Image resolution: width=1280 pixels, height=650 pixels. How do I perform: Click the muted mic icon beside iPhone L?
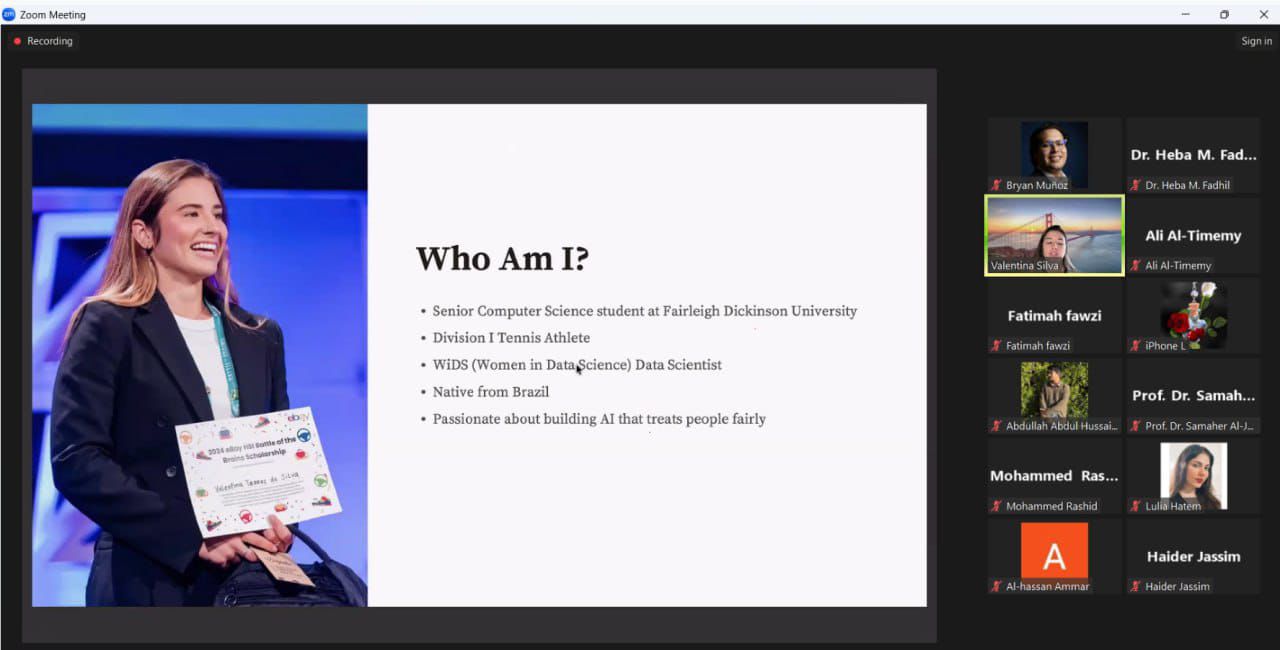[1136, 346]
